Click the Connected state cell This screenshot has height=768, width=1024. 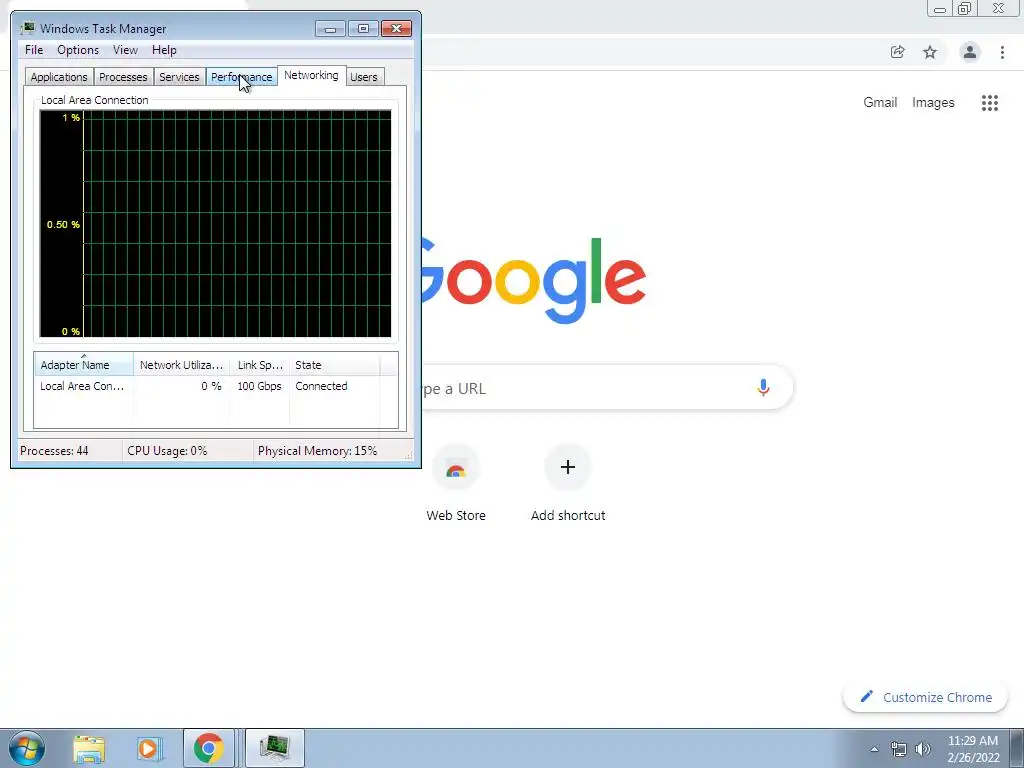[x=321, y=386]
